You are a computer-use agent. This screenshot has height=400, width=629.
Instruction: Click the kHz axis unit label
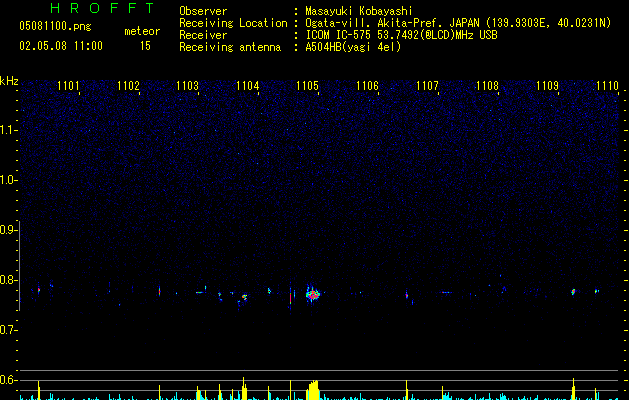[x=9, y=81]
